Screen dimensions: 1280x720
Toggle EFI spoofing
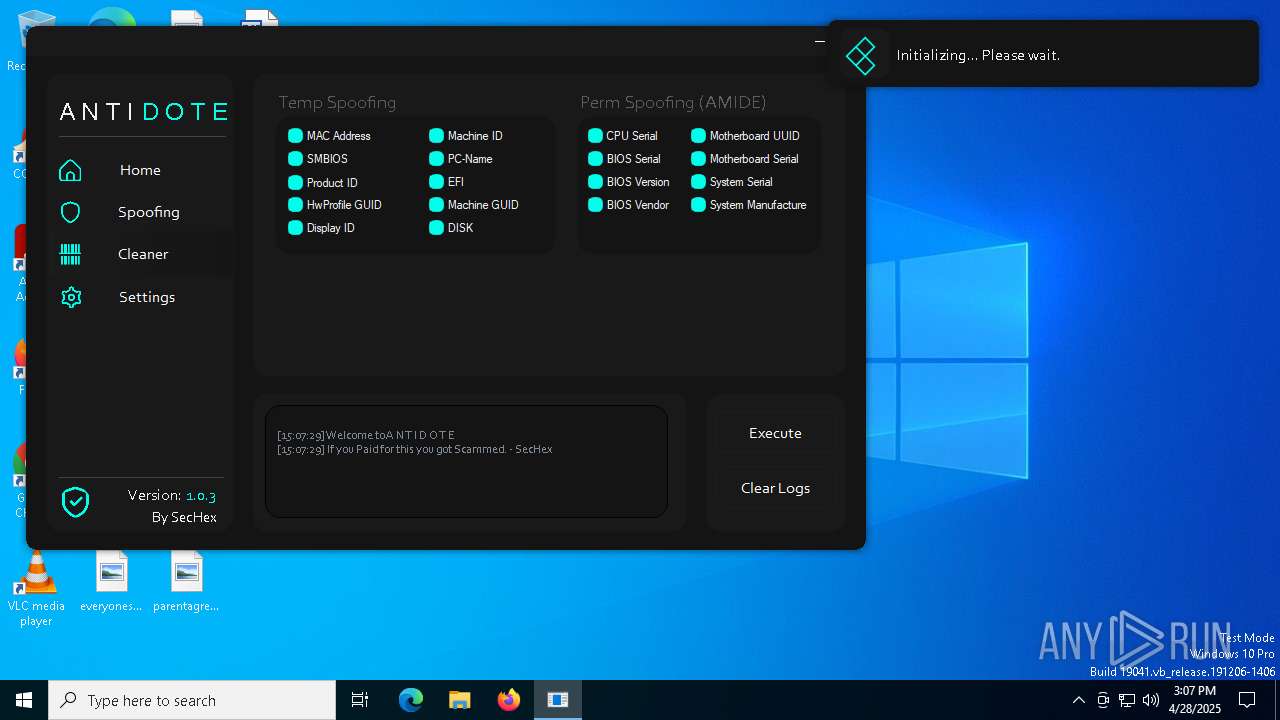pos(436,181)
